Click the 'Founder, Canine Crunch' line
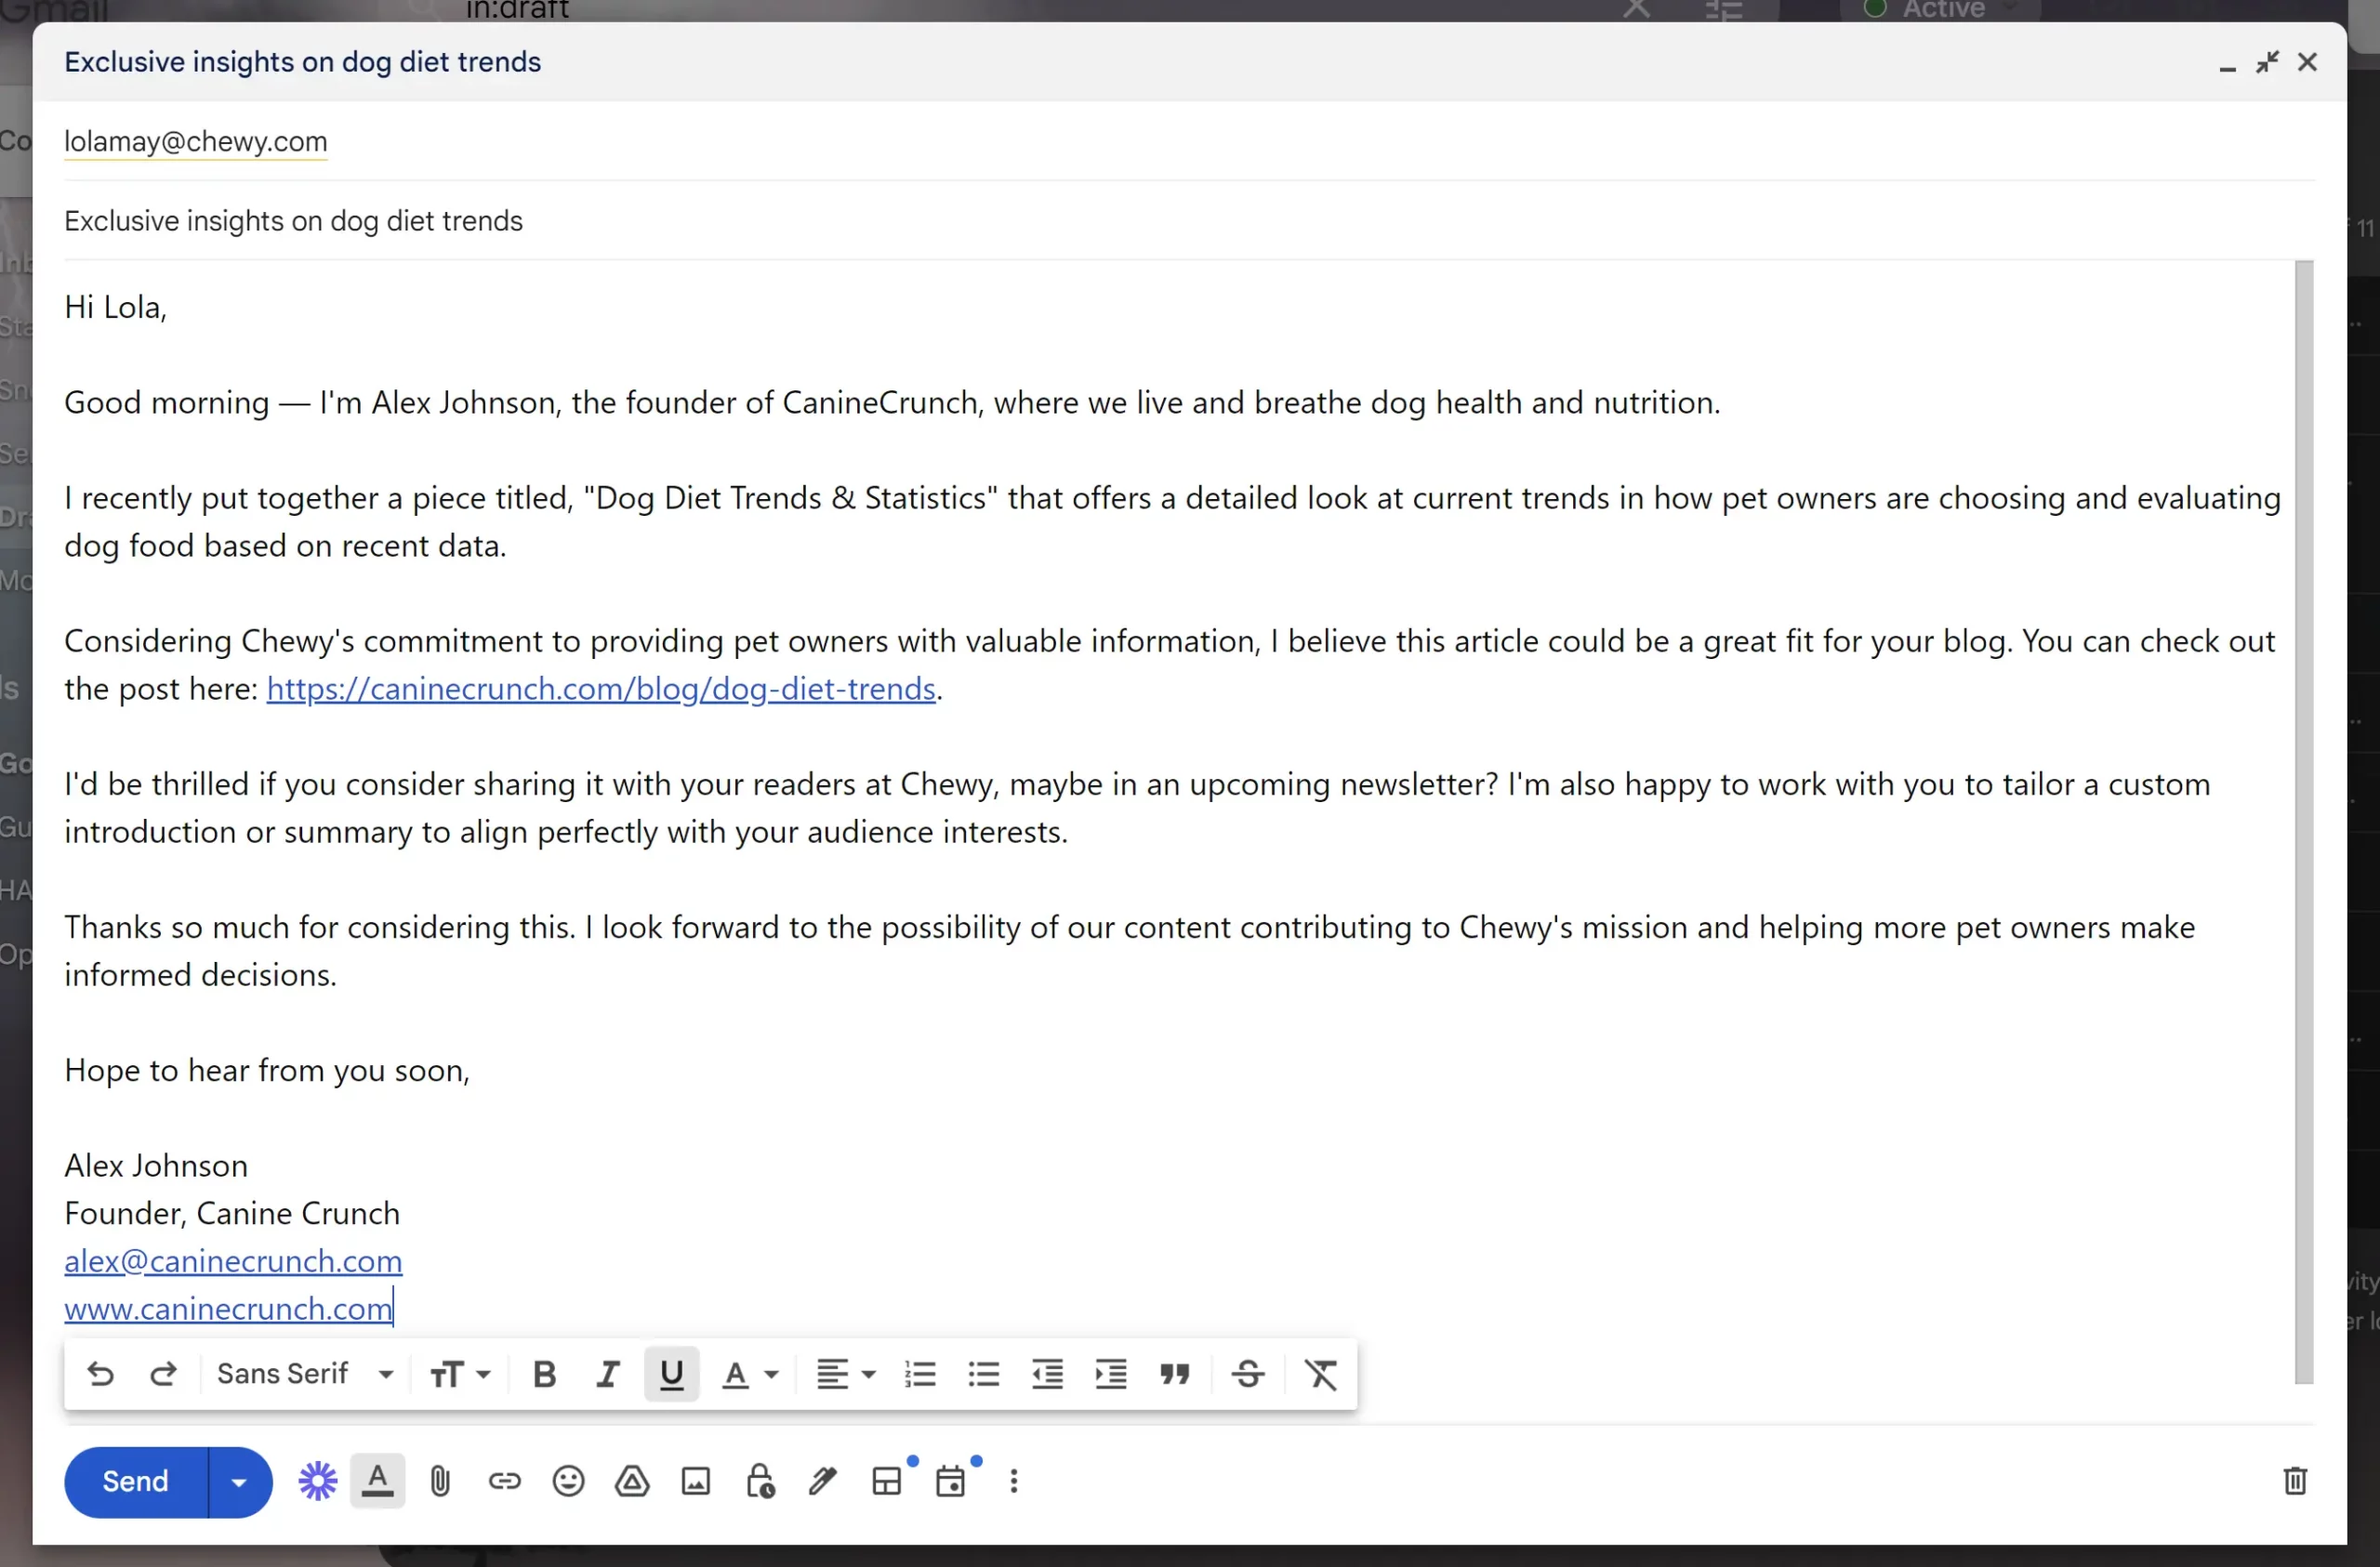2380x1567 pixels. pos(232,1213)
